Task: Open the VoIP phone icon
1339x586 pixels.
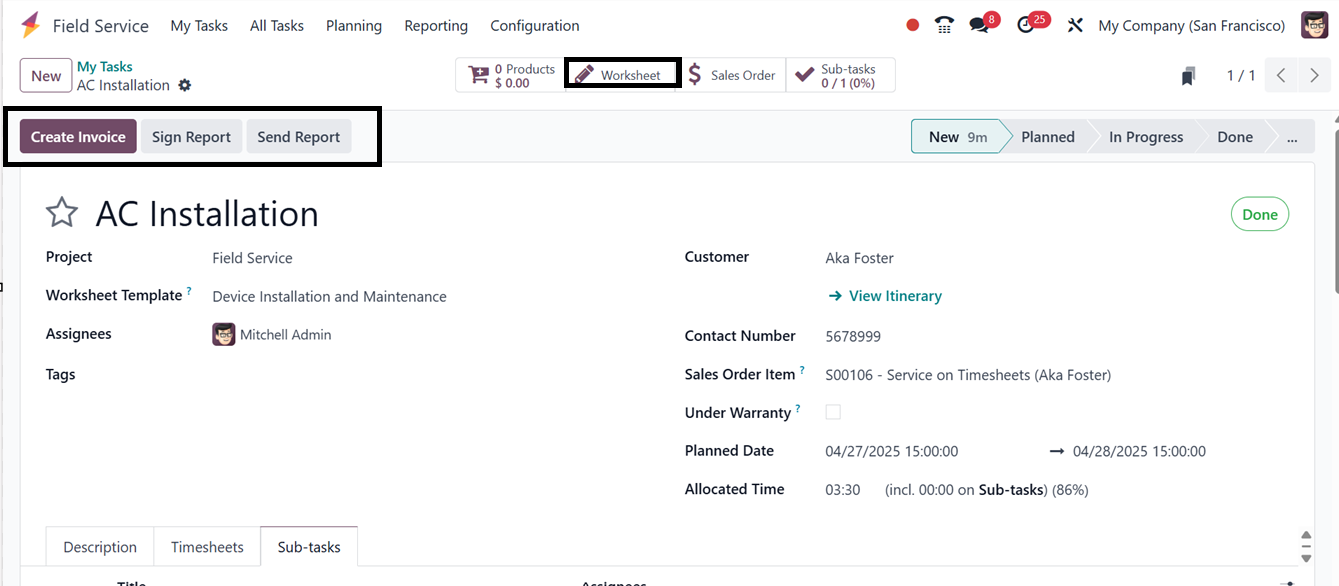Action: coord(944,26)
